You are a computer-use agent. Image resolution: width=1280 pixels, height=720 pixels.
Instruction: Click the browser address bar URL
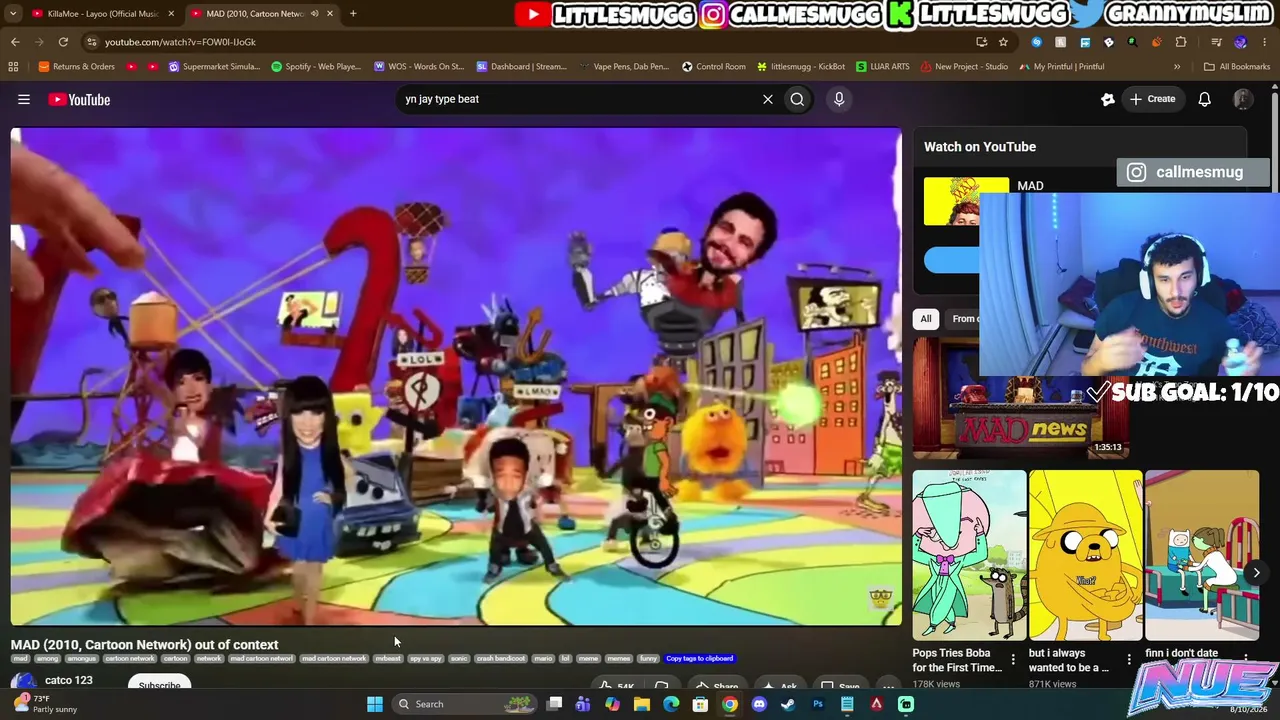point(180,42)
